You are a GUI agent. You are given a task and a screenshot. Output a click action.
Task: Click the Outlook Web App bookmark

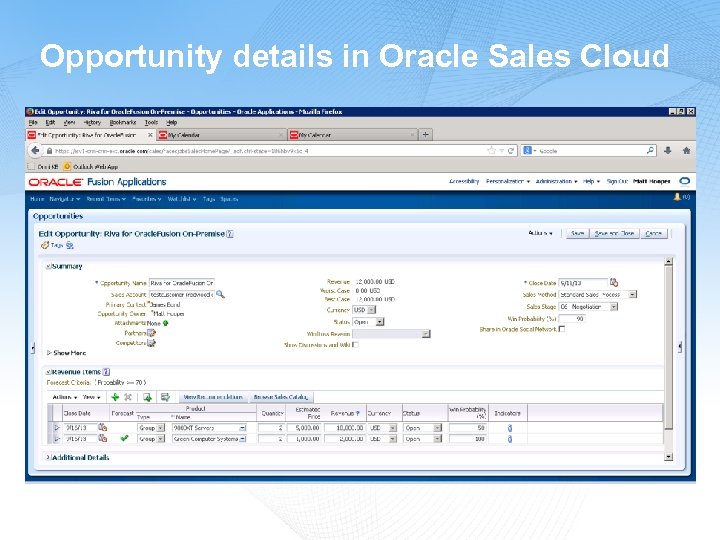91,167
